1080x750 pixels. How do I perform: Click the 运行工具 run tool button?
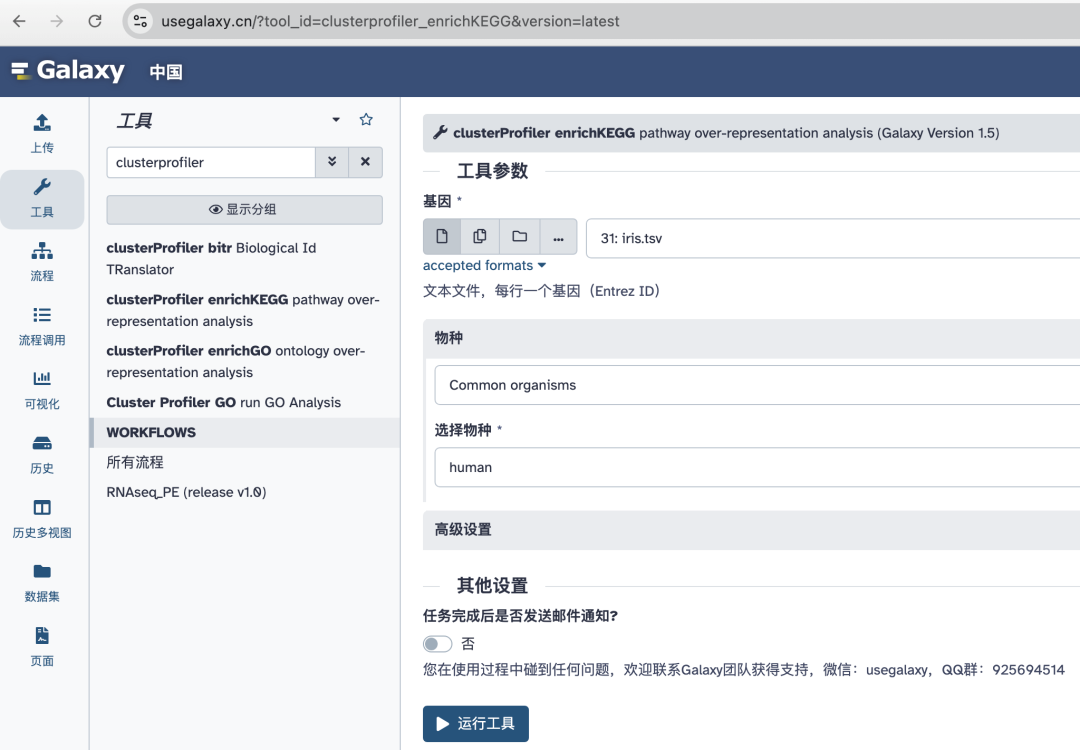point(476,724)
